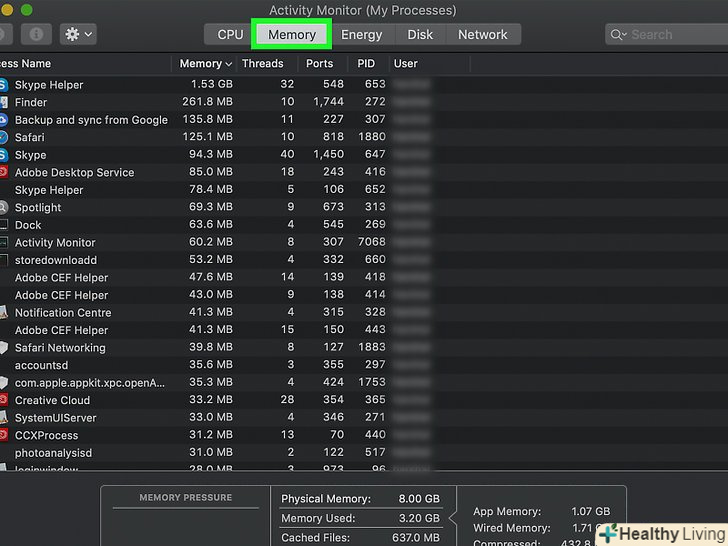Inspect process with the info button

pyautogui.click(x=36, y=34)
